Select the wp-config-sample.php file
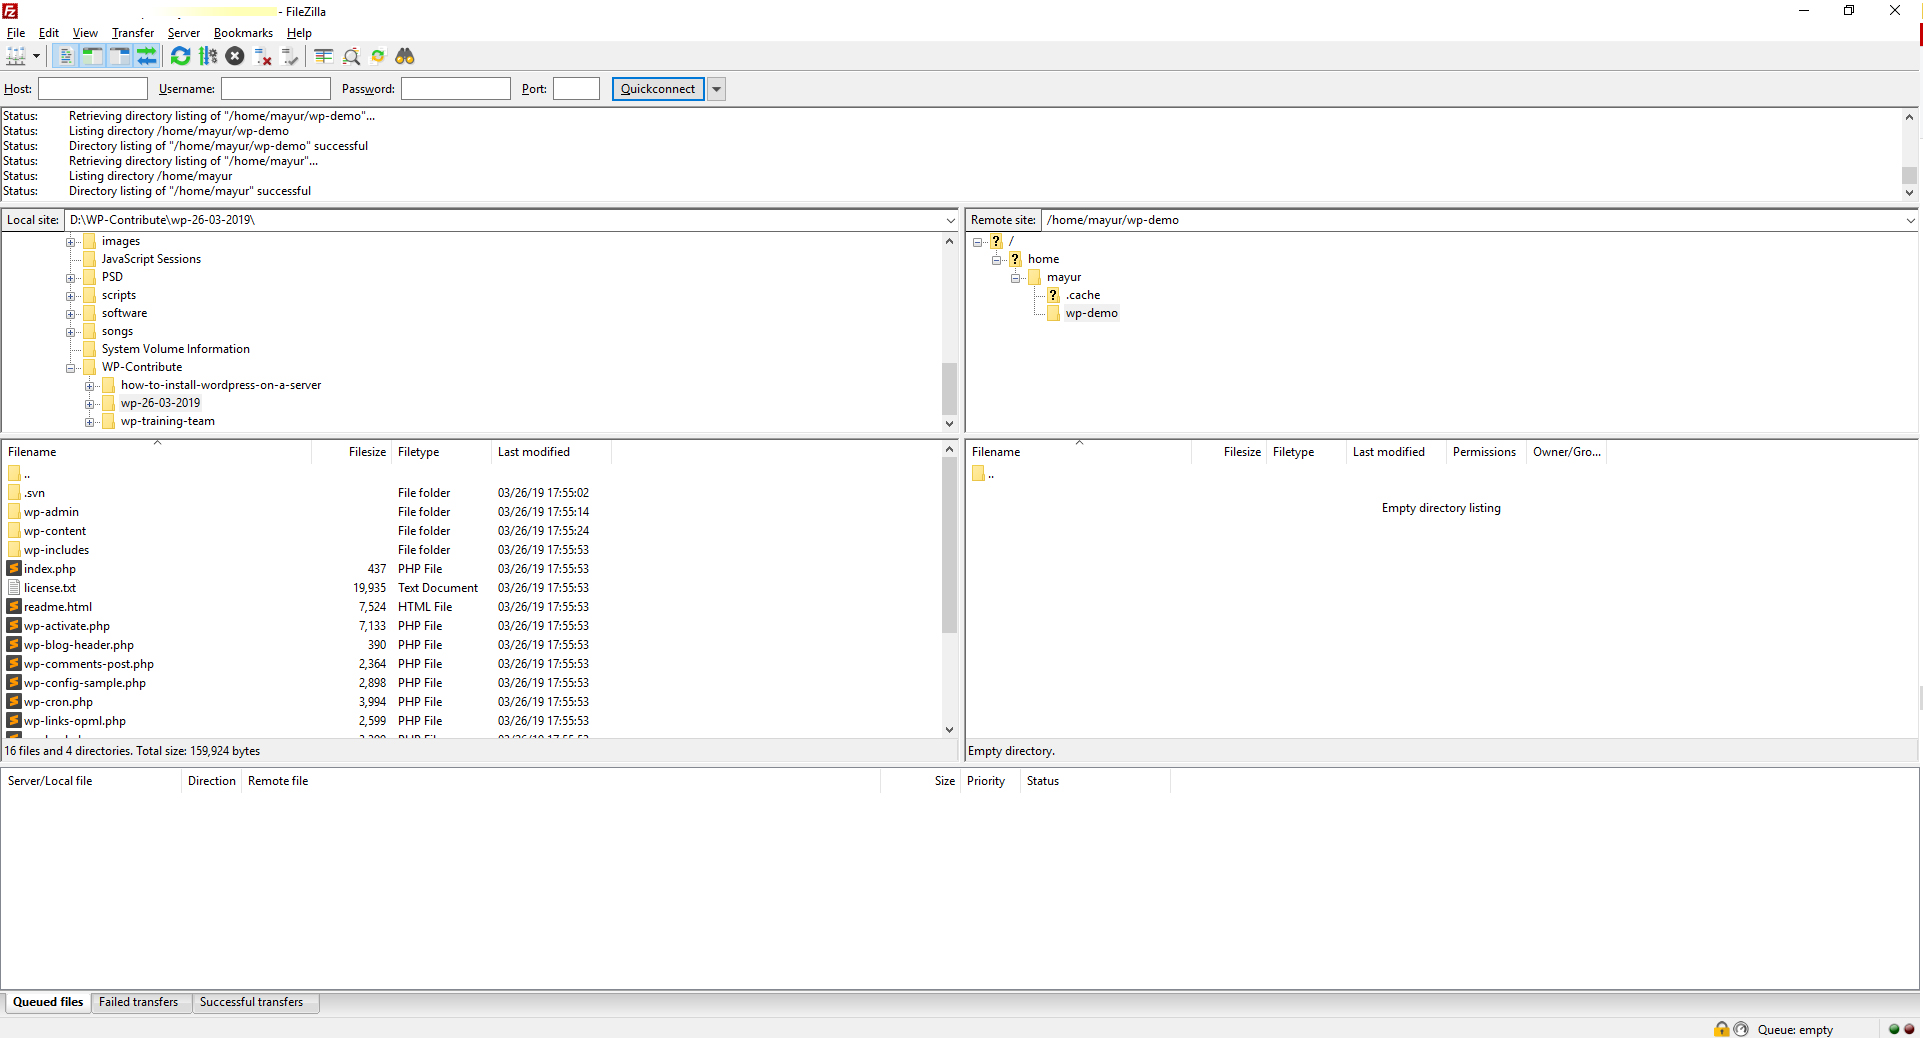The image size is (1923, 1038). [85, 683]
